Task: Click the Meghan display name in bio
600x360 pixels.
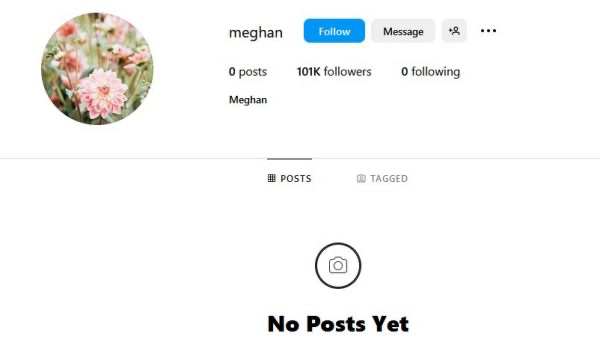Action: [x=248, y=100]
